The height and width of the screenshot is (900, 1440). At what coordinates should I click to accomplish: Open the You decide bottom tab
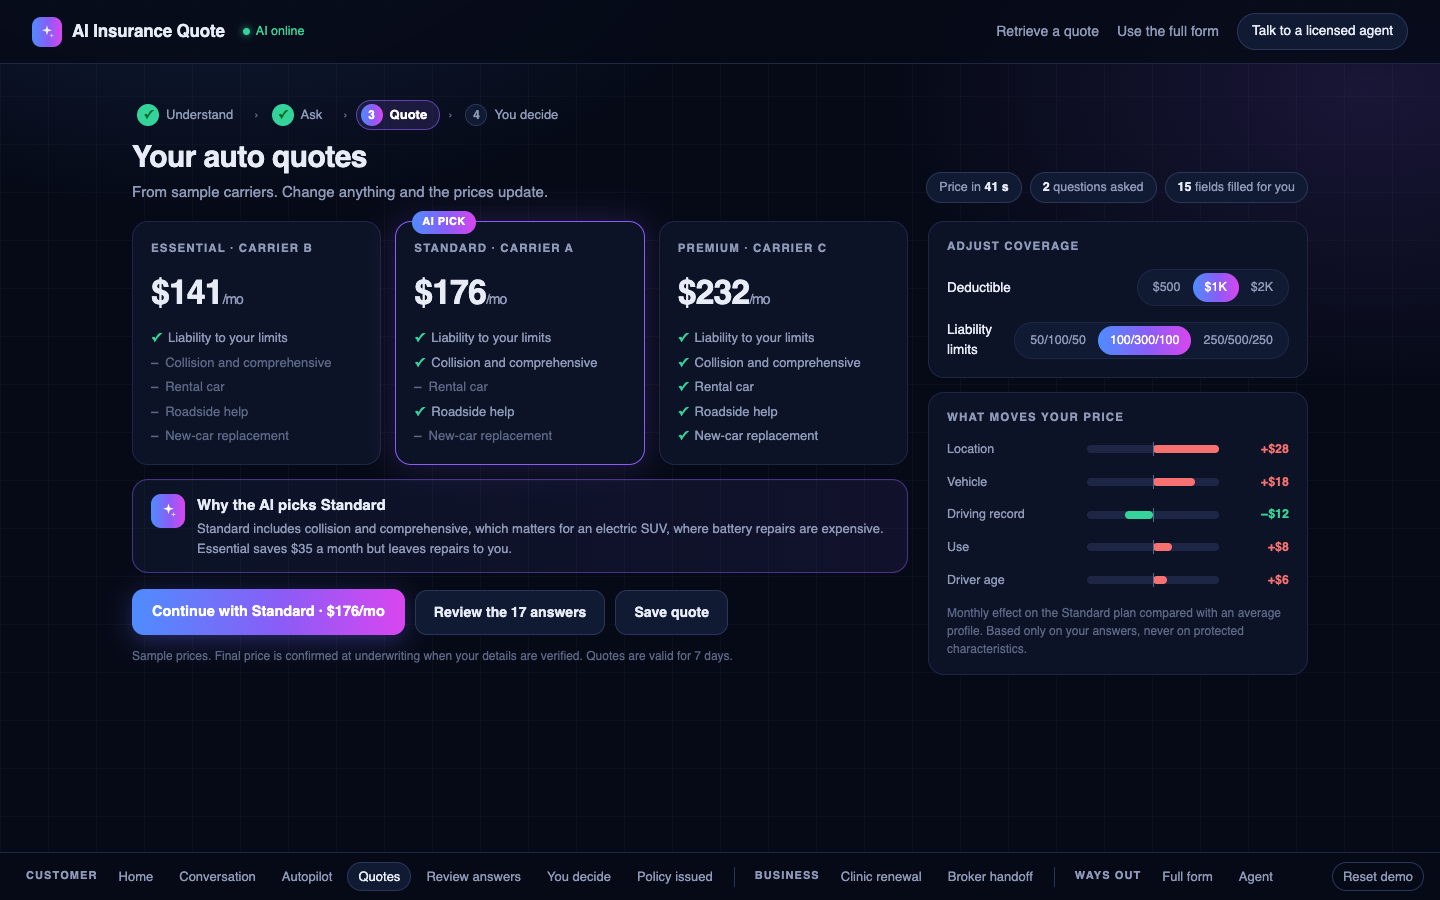(x=579, y=876)
